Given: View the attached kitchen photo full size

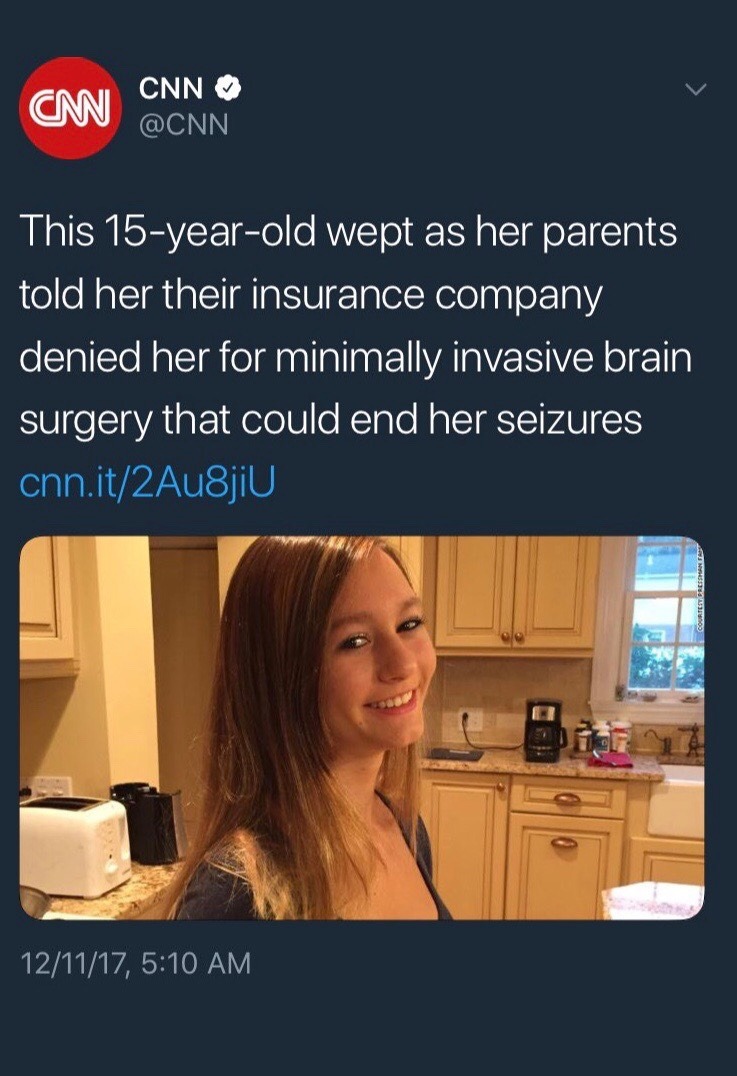Looking at the screenshot, I should pyautogui.click(x=362, y=727).
